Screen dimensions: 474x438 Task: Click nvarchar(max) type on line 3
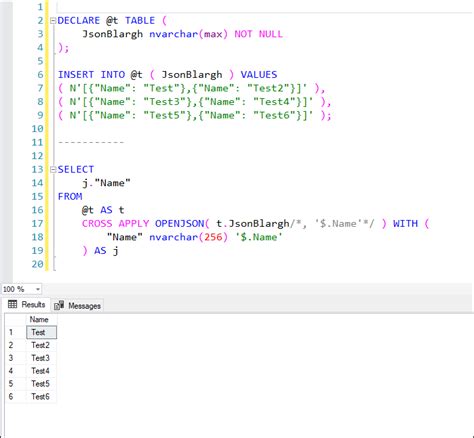[x=188, y=34]
